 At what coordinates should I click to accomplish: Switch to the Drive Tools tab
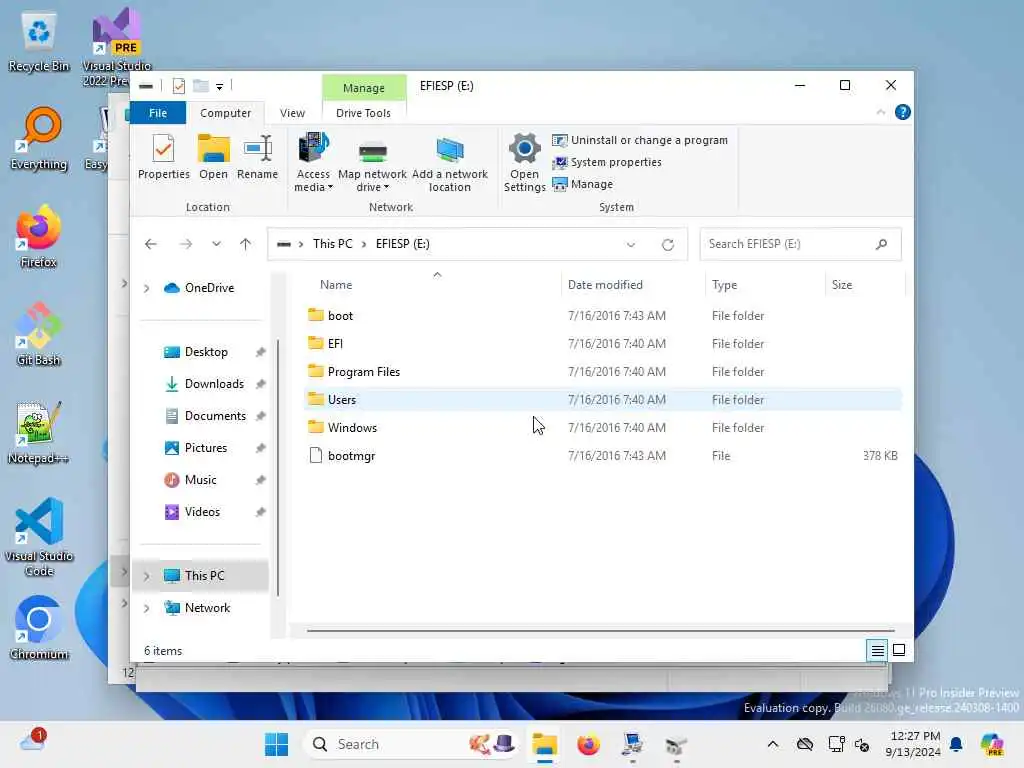363,113
